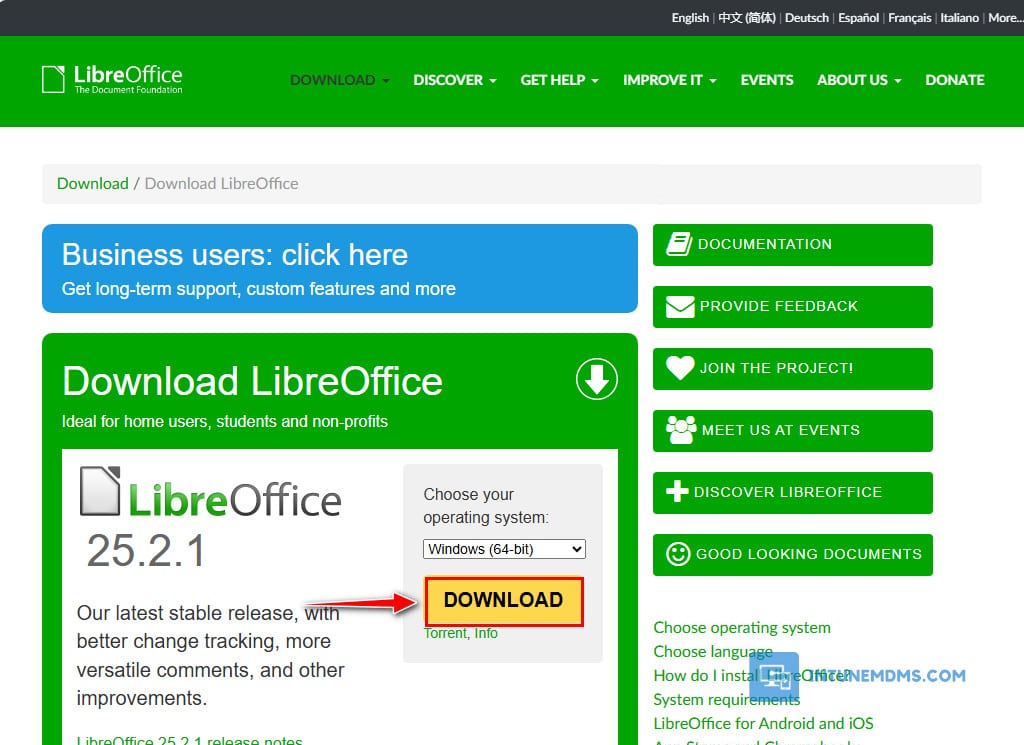Click the DOCUMENTATION button label
This screenshot has width=1024, height=745.
point(765,244)
